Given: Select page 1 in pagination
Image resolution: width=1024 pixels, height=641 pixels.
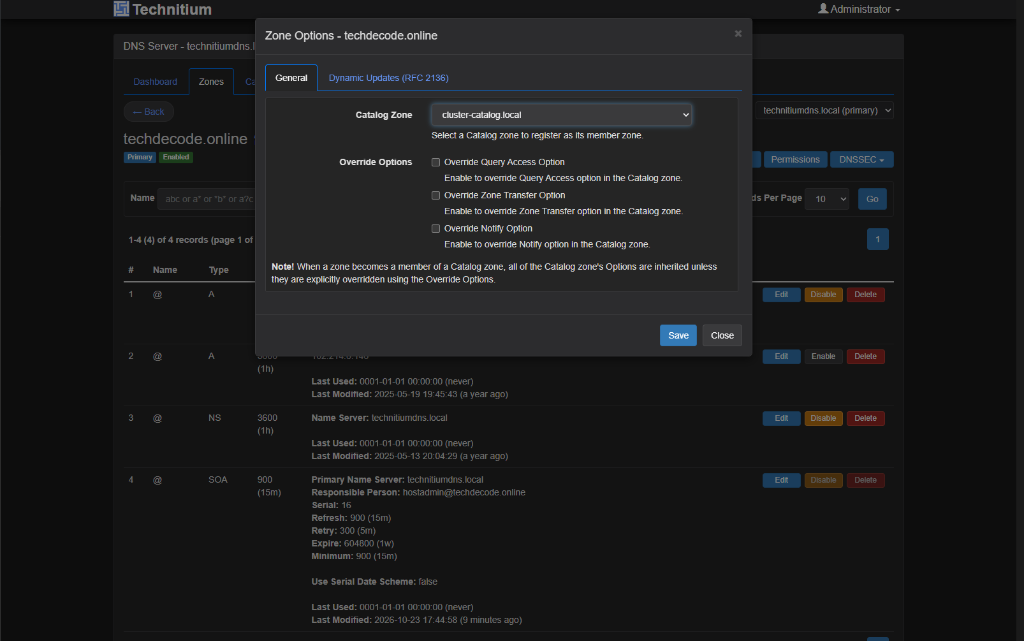Looking at the screenshot, I should click(x=878, y=239).
